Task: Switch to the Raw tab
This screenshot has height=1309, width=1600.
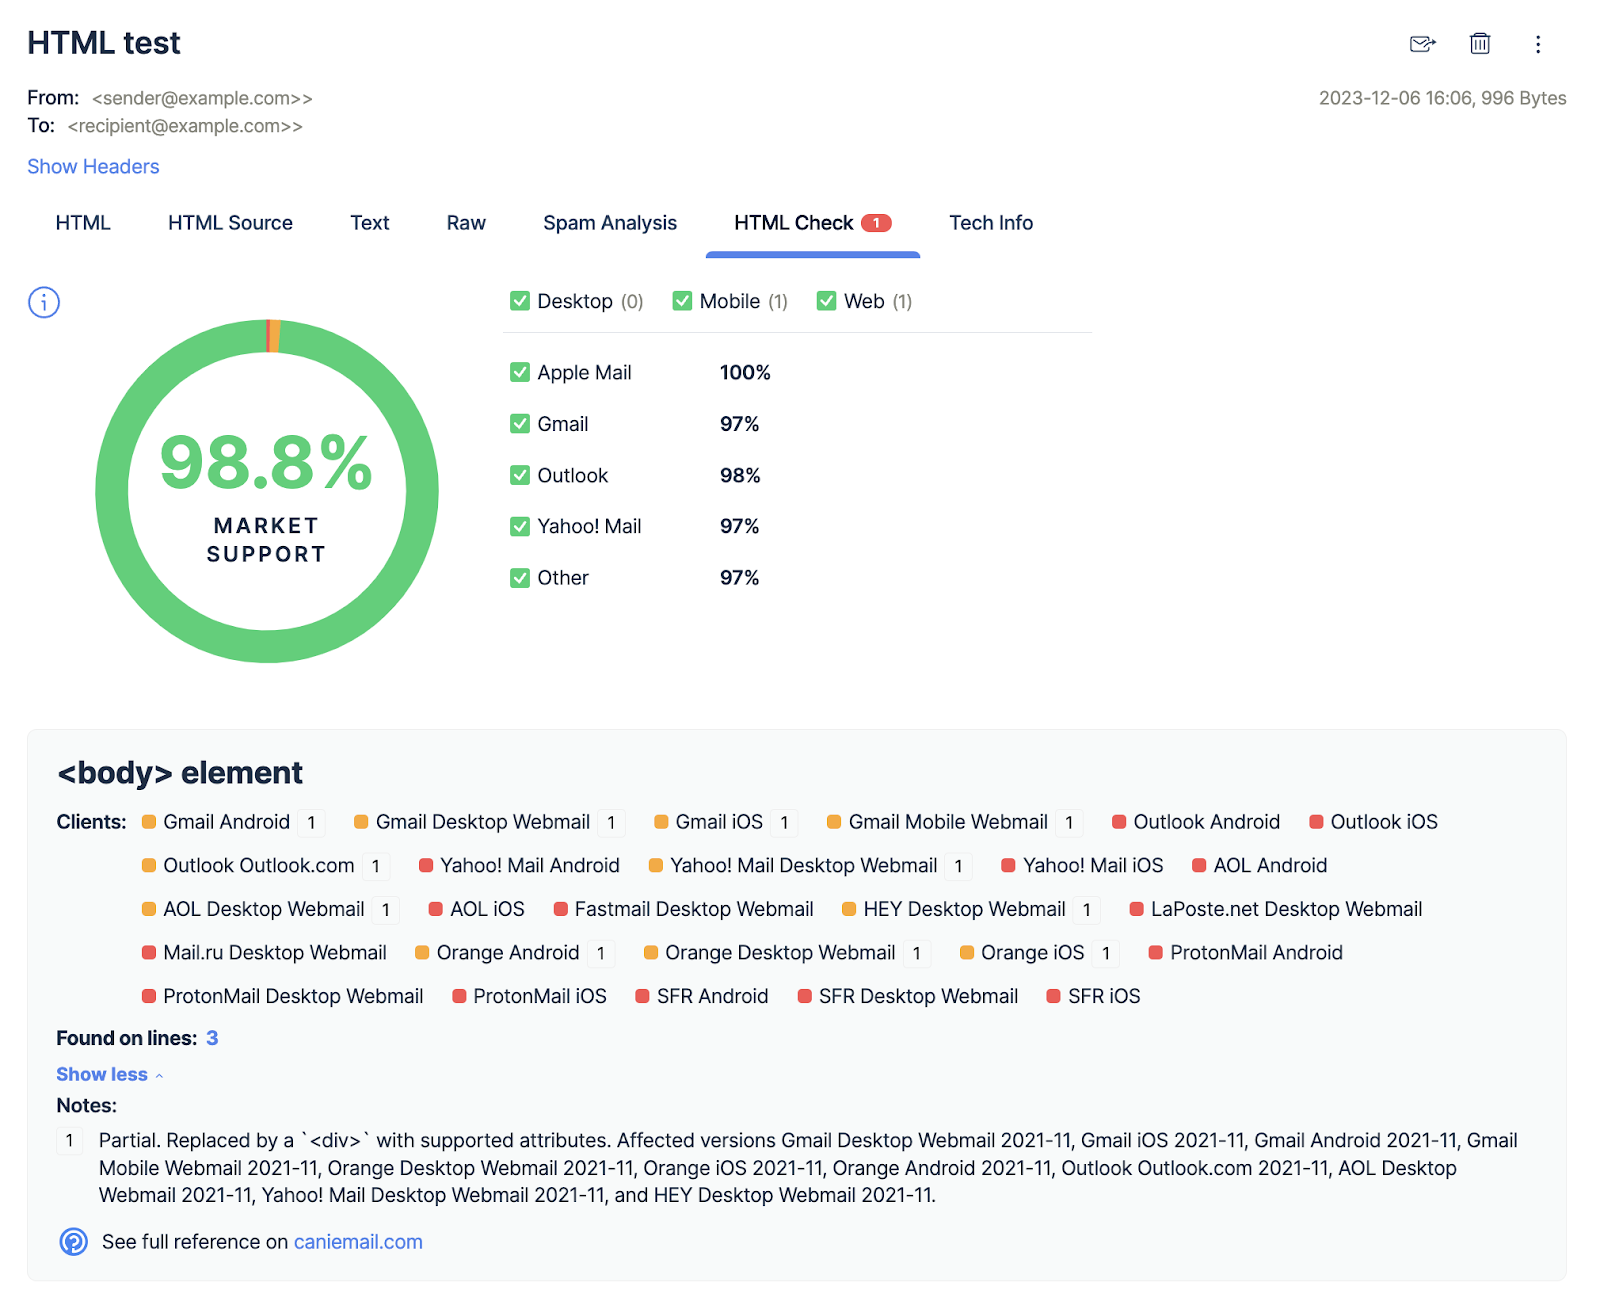Action: 465,222
